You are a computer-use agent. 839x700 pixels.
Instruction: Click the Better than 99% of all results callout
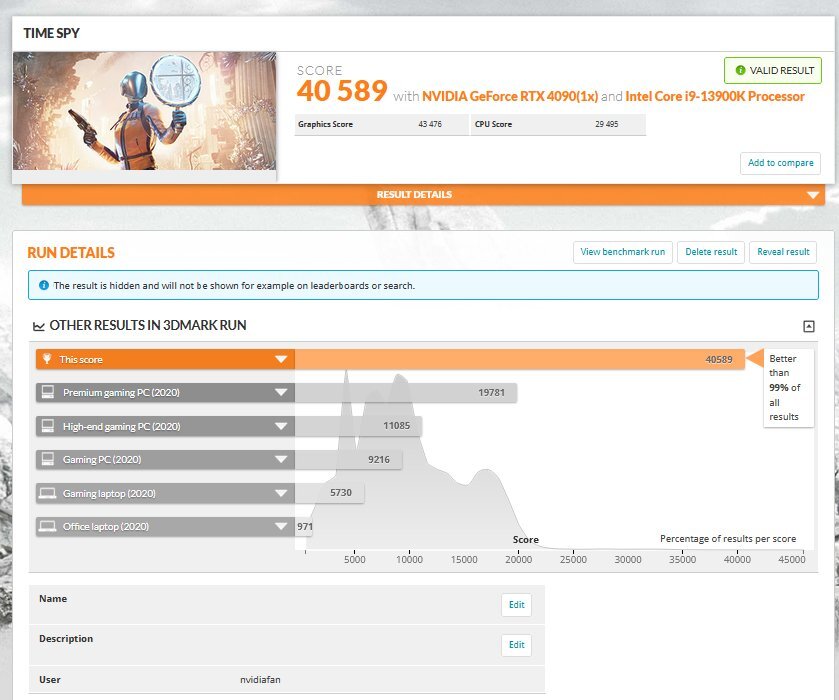coord(789,387)
